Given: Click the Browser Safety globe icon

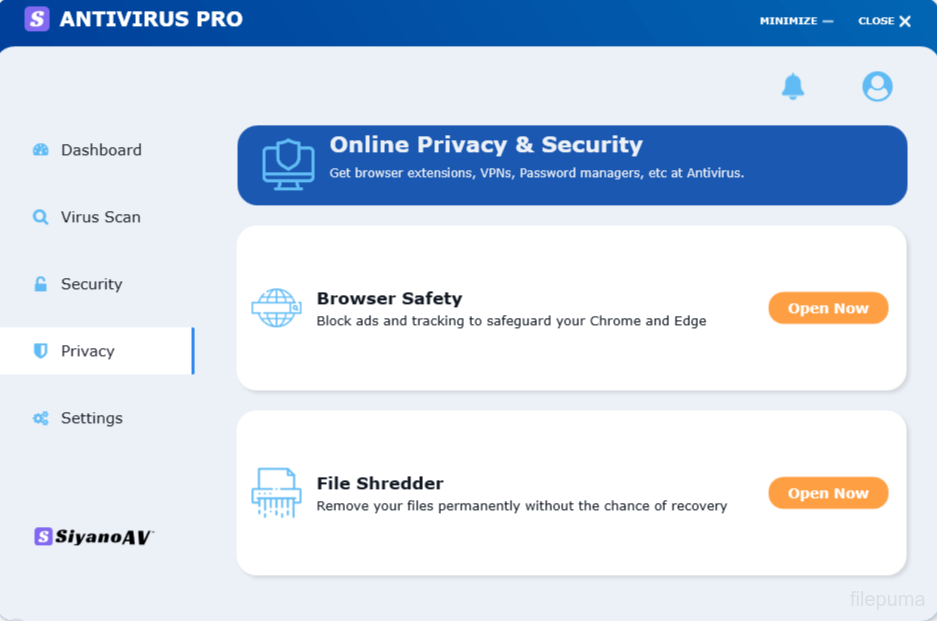Looking at the screenshot, I should [276, 308].
